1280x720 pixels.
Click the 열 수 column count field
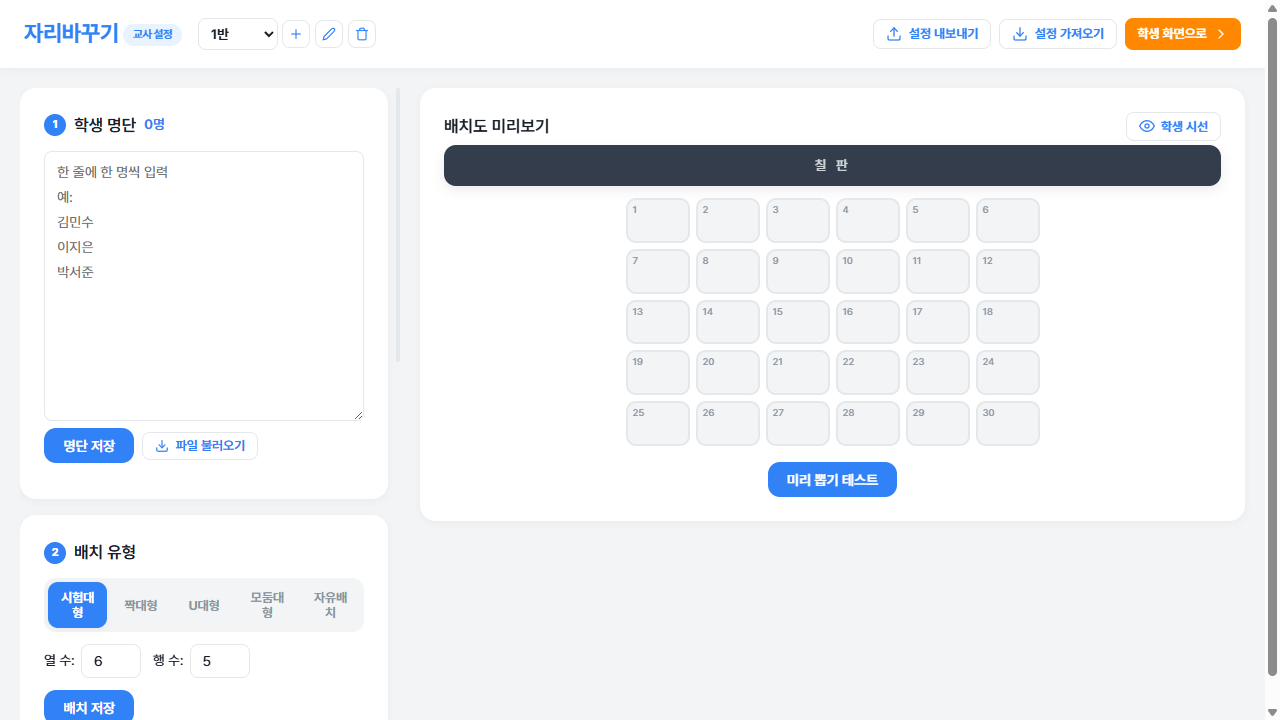click(x=110, y=661)
